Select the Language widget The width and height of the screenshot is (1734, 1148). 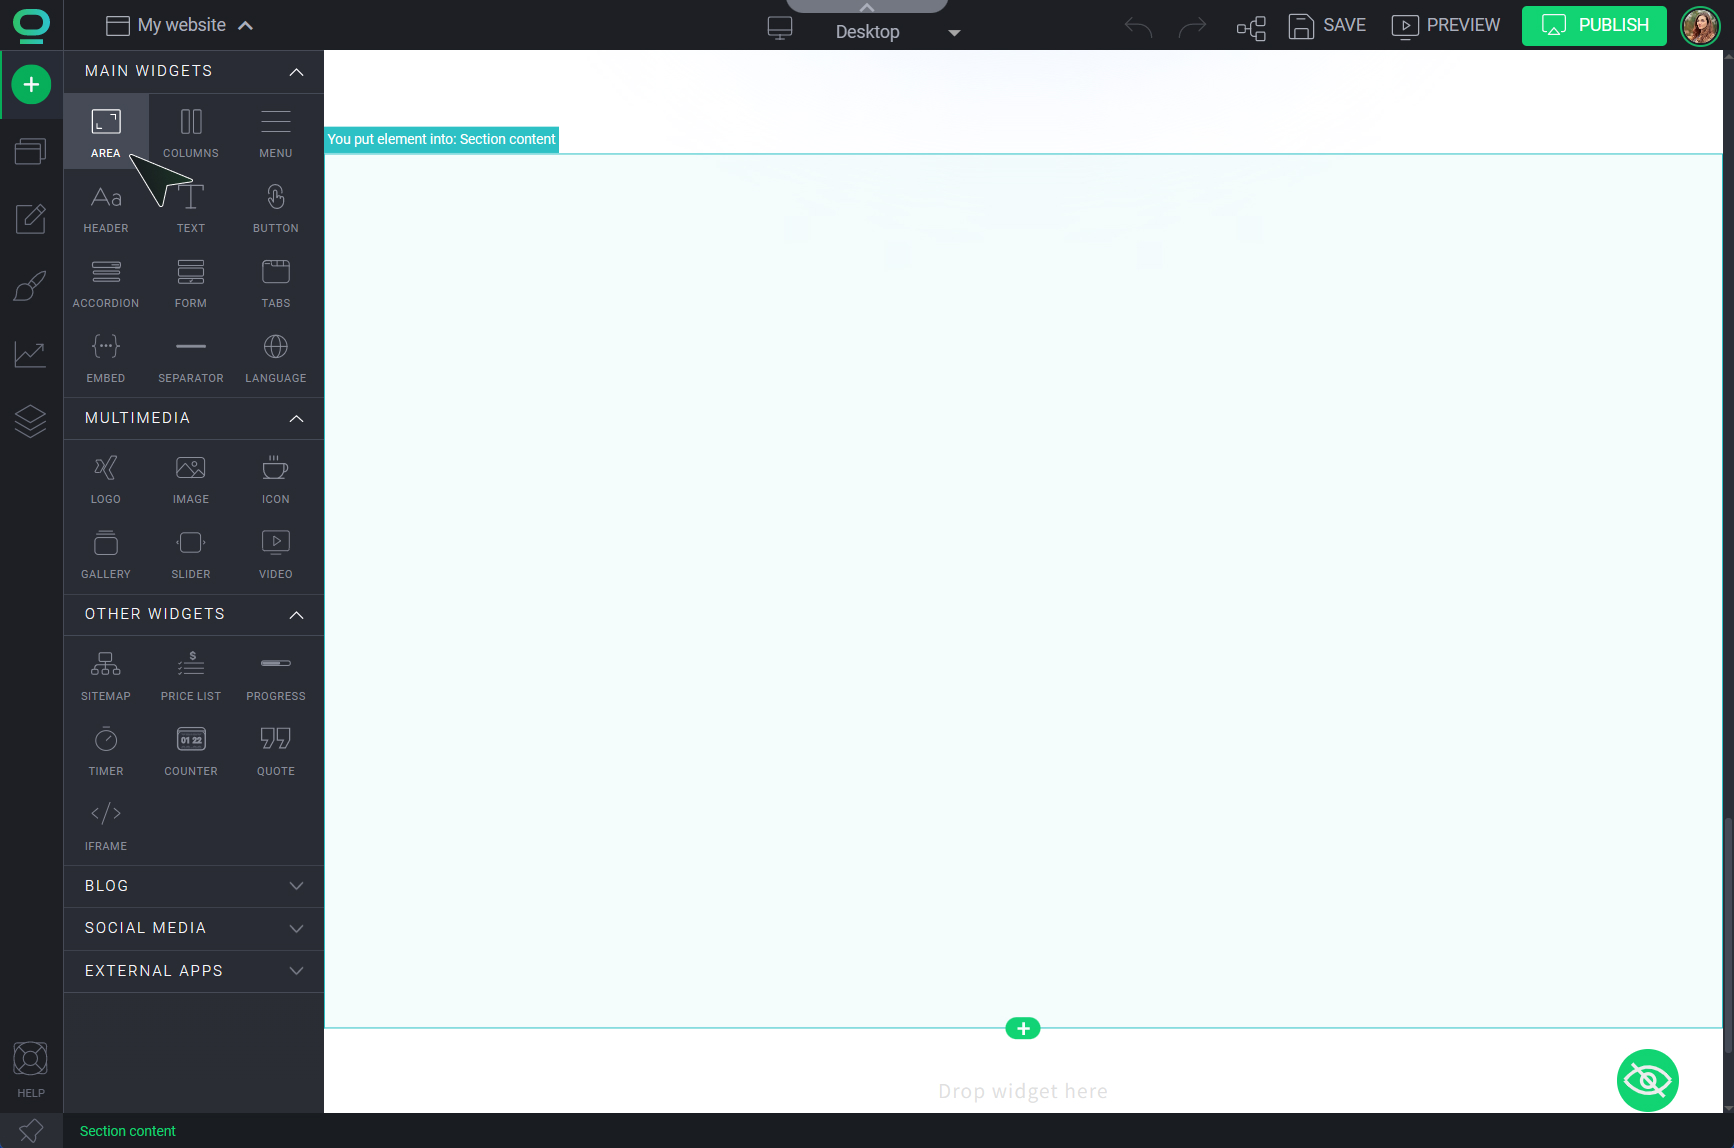276,358
